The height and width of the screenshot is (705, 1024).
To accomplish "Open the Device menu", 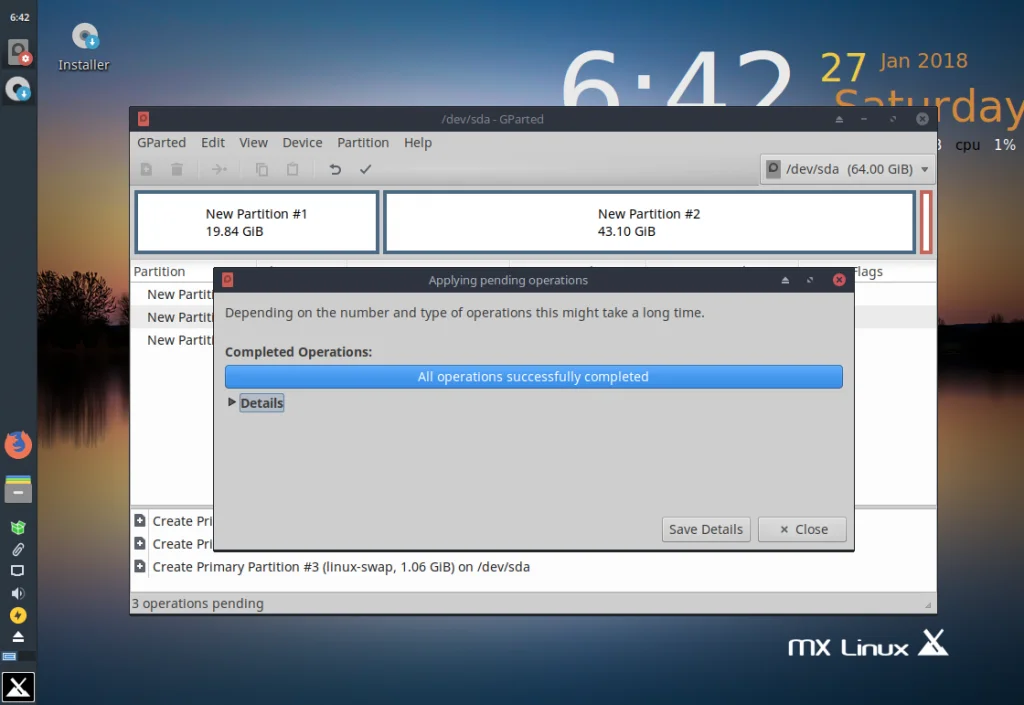I will (x=302, y=142).
